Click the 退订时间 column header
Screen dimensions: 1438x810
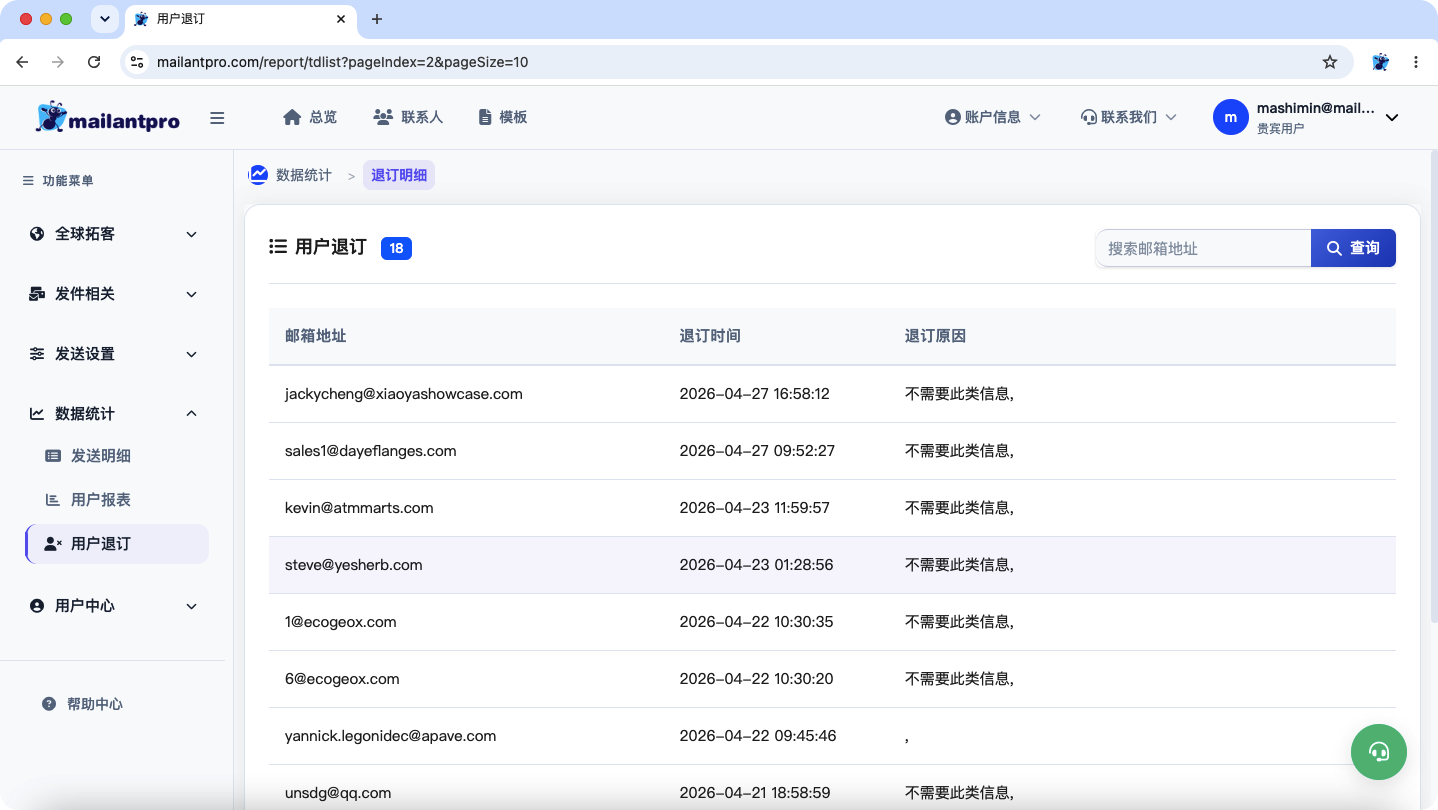[x=710, y=336]
